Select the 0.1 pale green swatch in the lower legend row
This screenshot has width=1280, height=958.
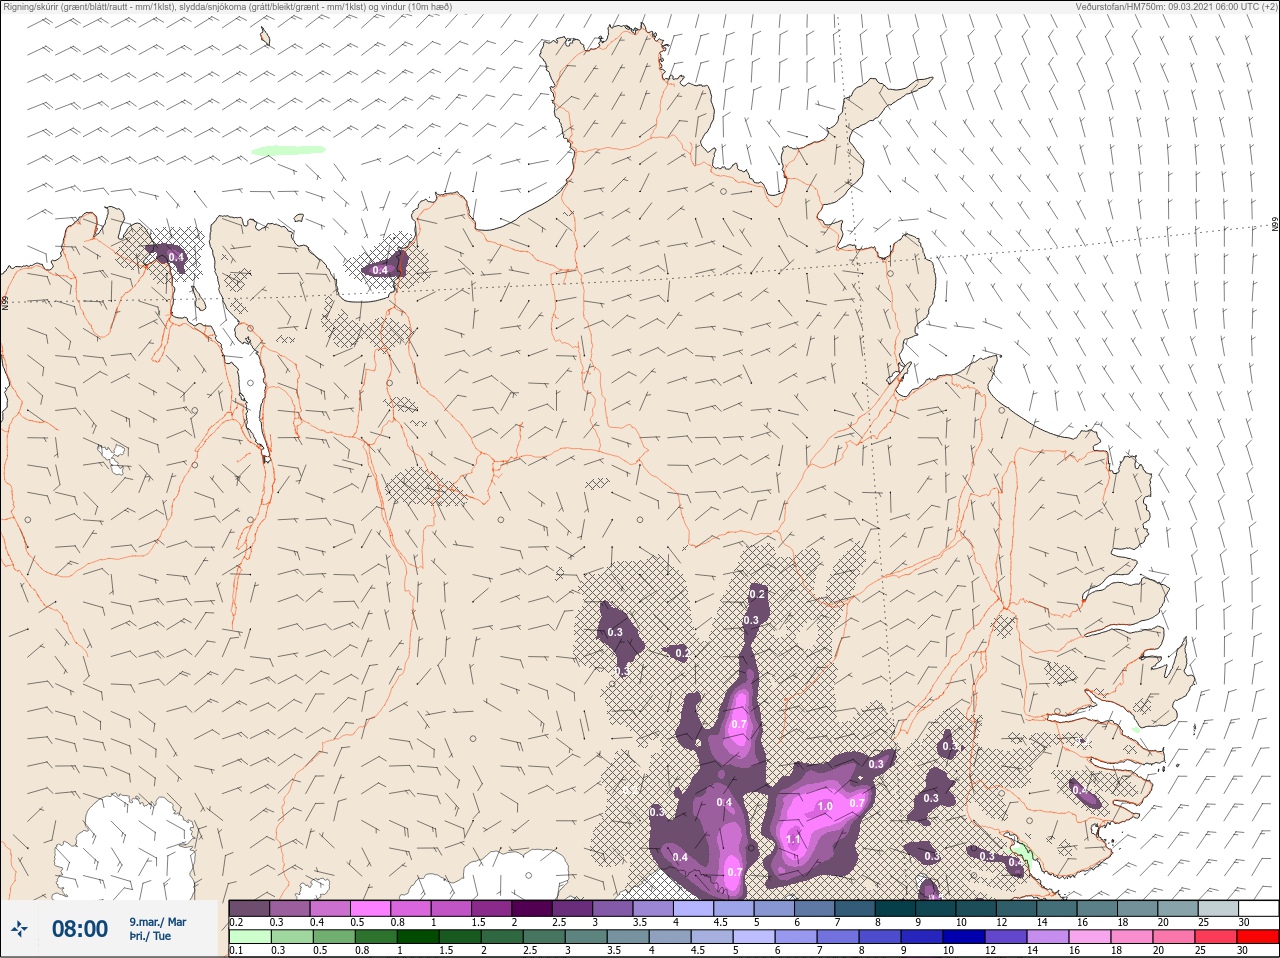tap(249, 937)
